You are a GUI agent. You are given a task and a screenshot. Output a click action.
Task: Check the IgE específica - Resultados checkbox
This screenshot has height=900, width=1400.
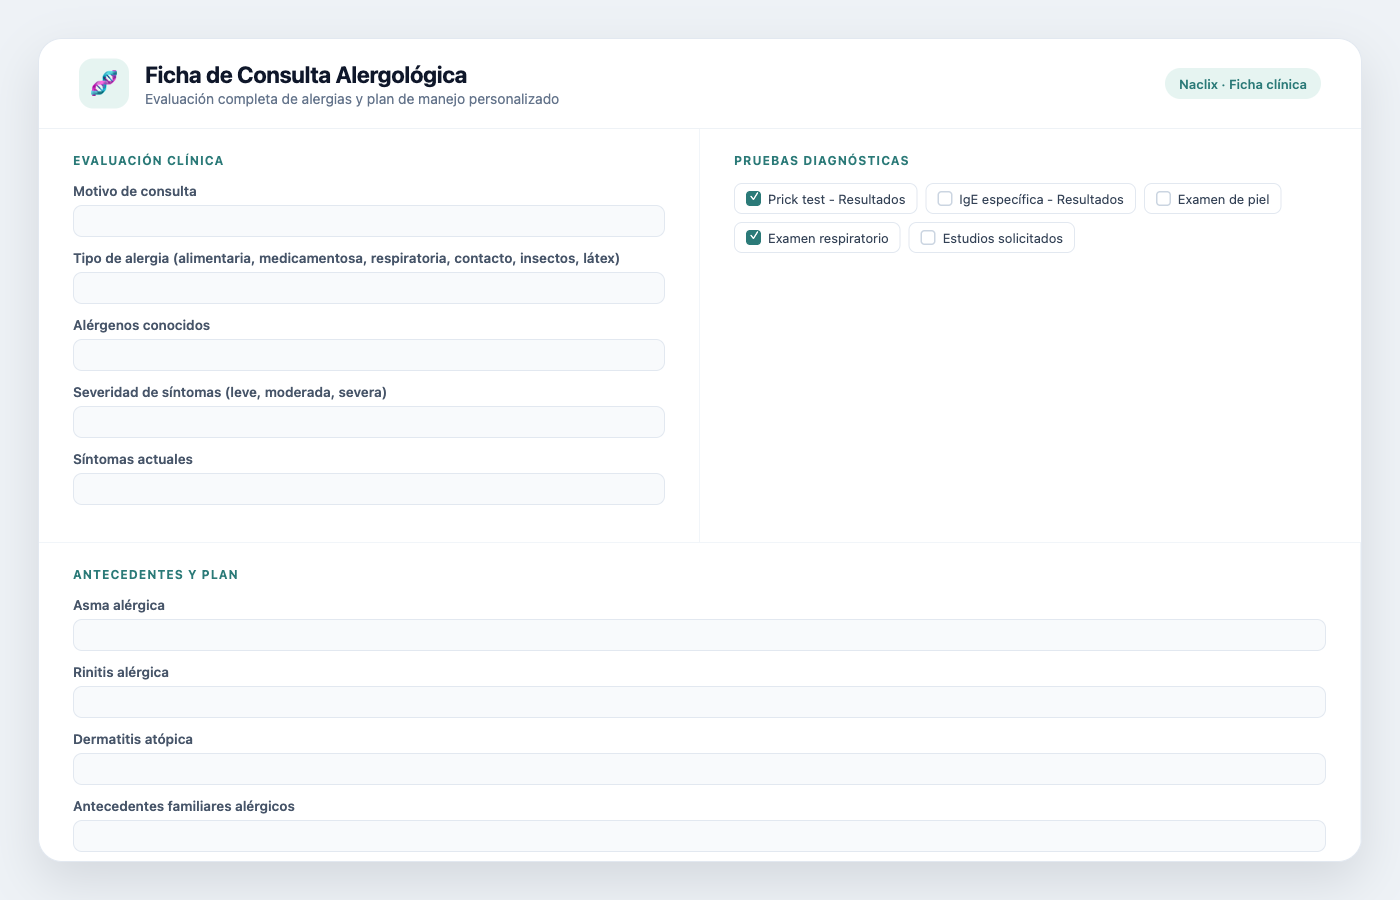[945, 199]
